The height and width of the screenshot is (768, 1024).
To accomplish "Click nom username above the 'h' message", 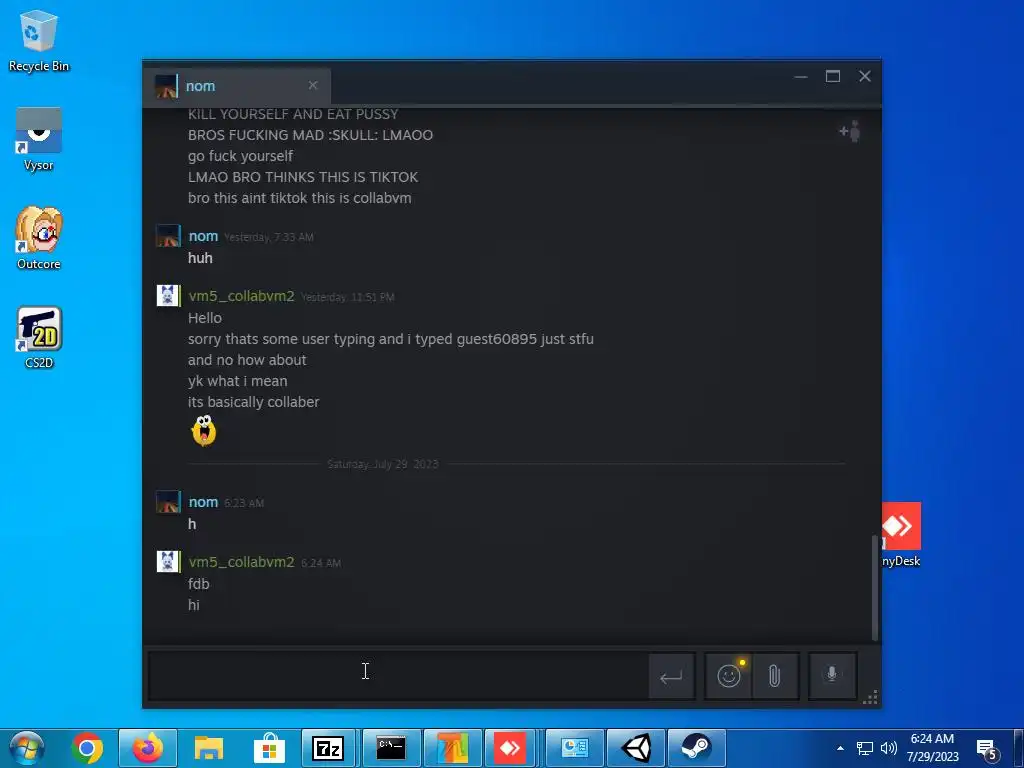I will (x=203, y=502).
